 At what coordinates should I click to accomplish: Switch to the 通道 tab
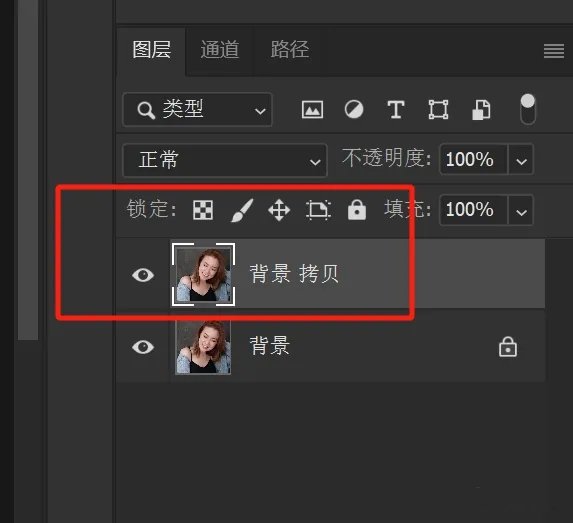tap(220, 49)
